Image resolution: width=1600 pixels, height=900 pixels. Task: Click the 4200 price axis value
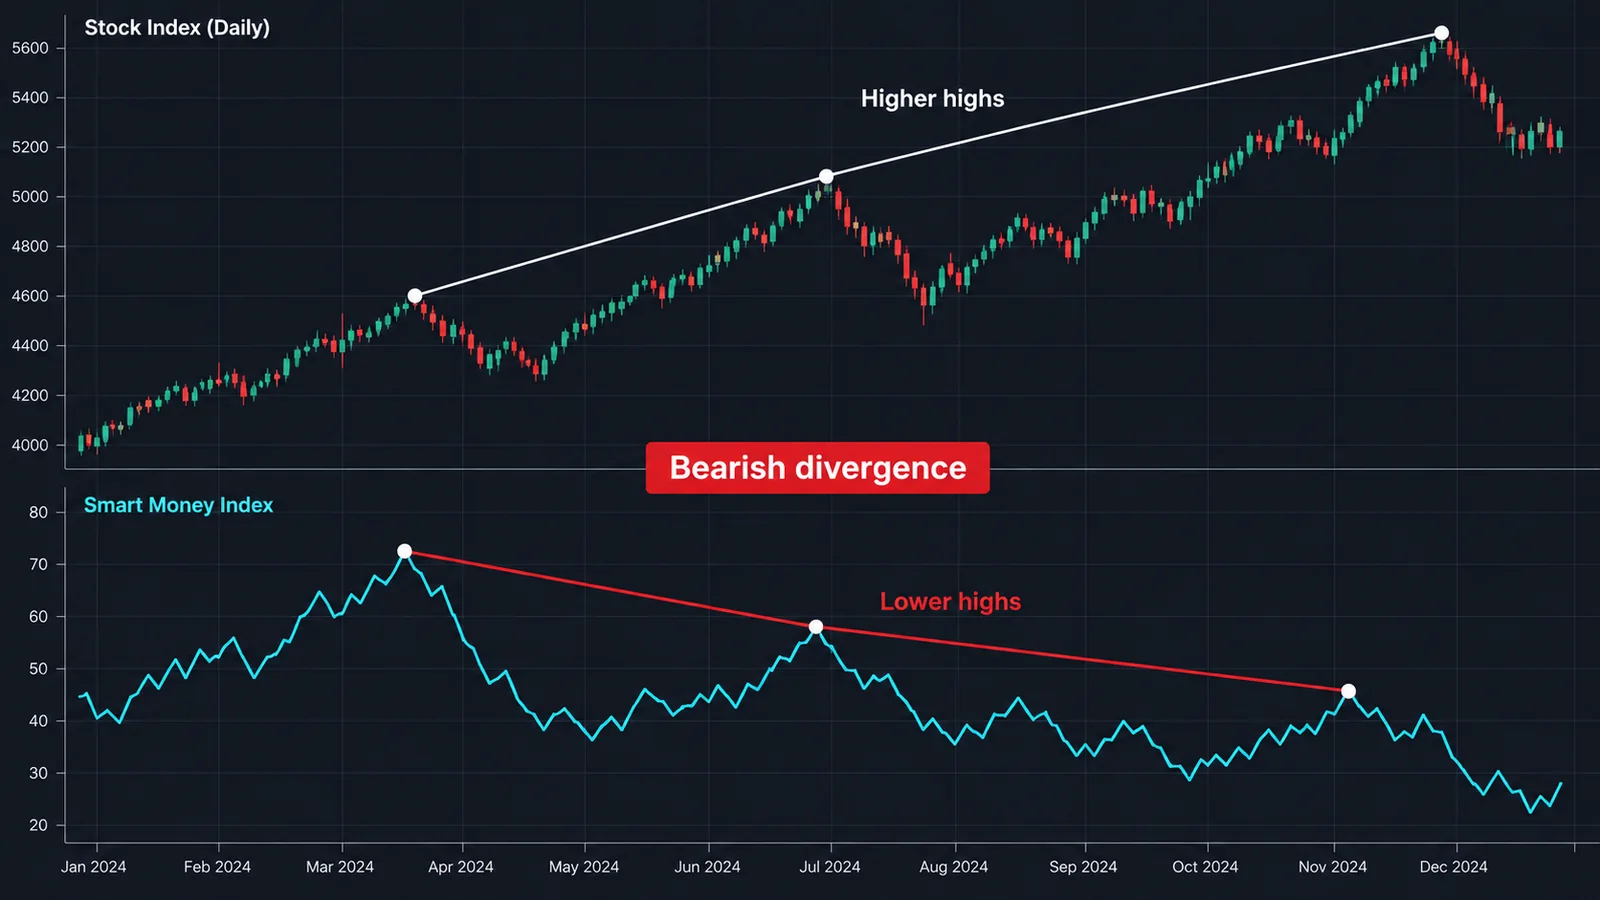(x=30, y=396)
